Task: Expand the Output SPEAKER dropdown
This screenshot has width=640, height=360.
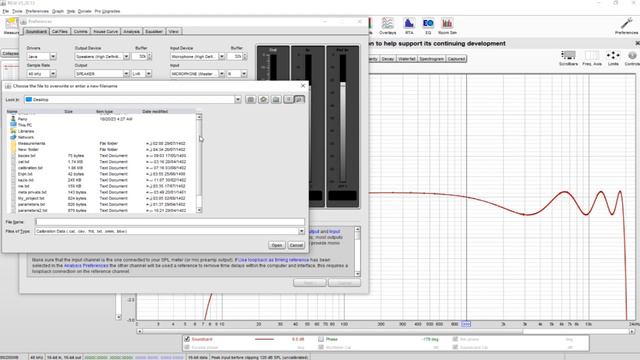Action: click(126, 74)
